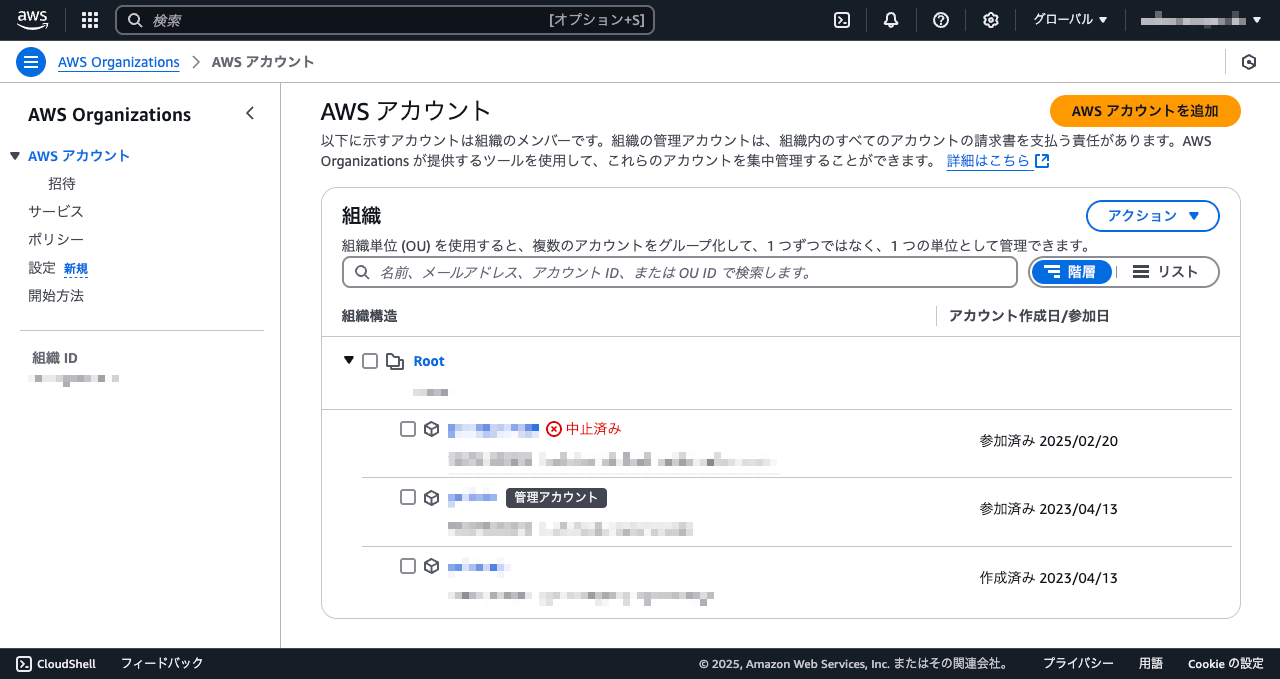Toggle the blue hamburger navigation menu

(x=31, y=62)
